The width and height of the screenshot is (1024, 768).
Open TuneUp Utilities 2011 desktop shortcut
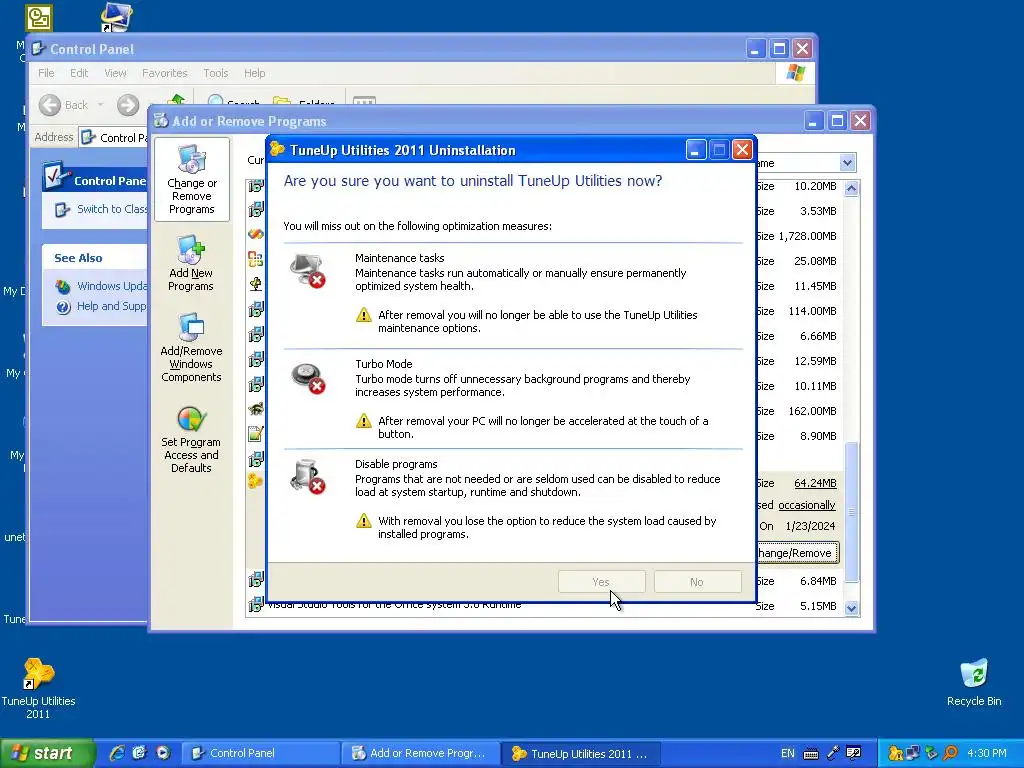click(x=38, y=688)
